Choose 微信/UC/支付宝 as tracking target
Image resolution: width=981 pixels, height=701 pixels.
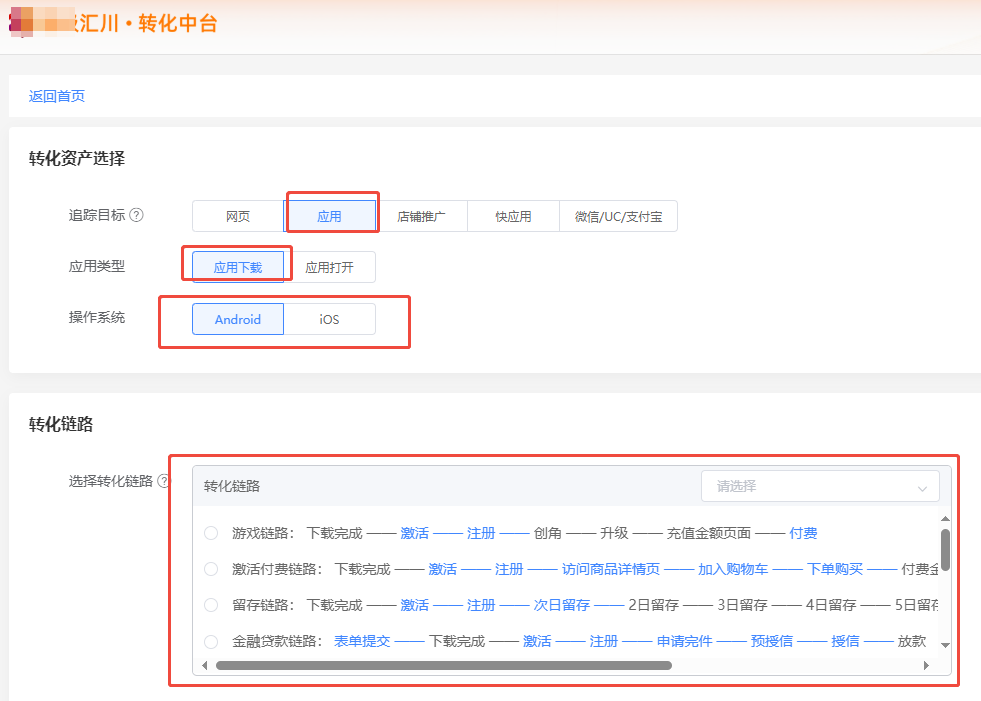pos(618,217)
